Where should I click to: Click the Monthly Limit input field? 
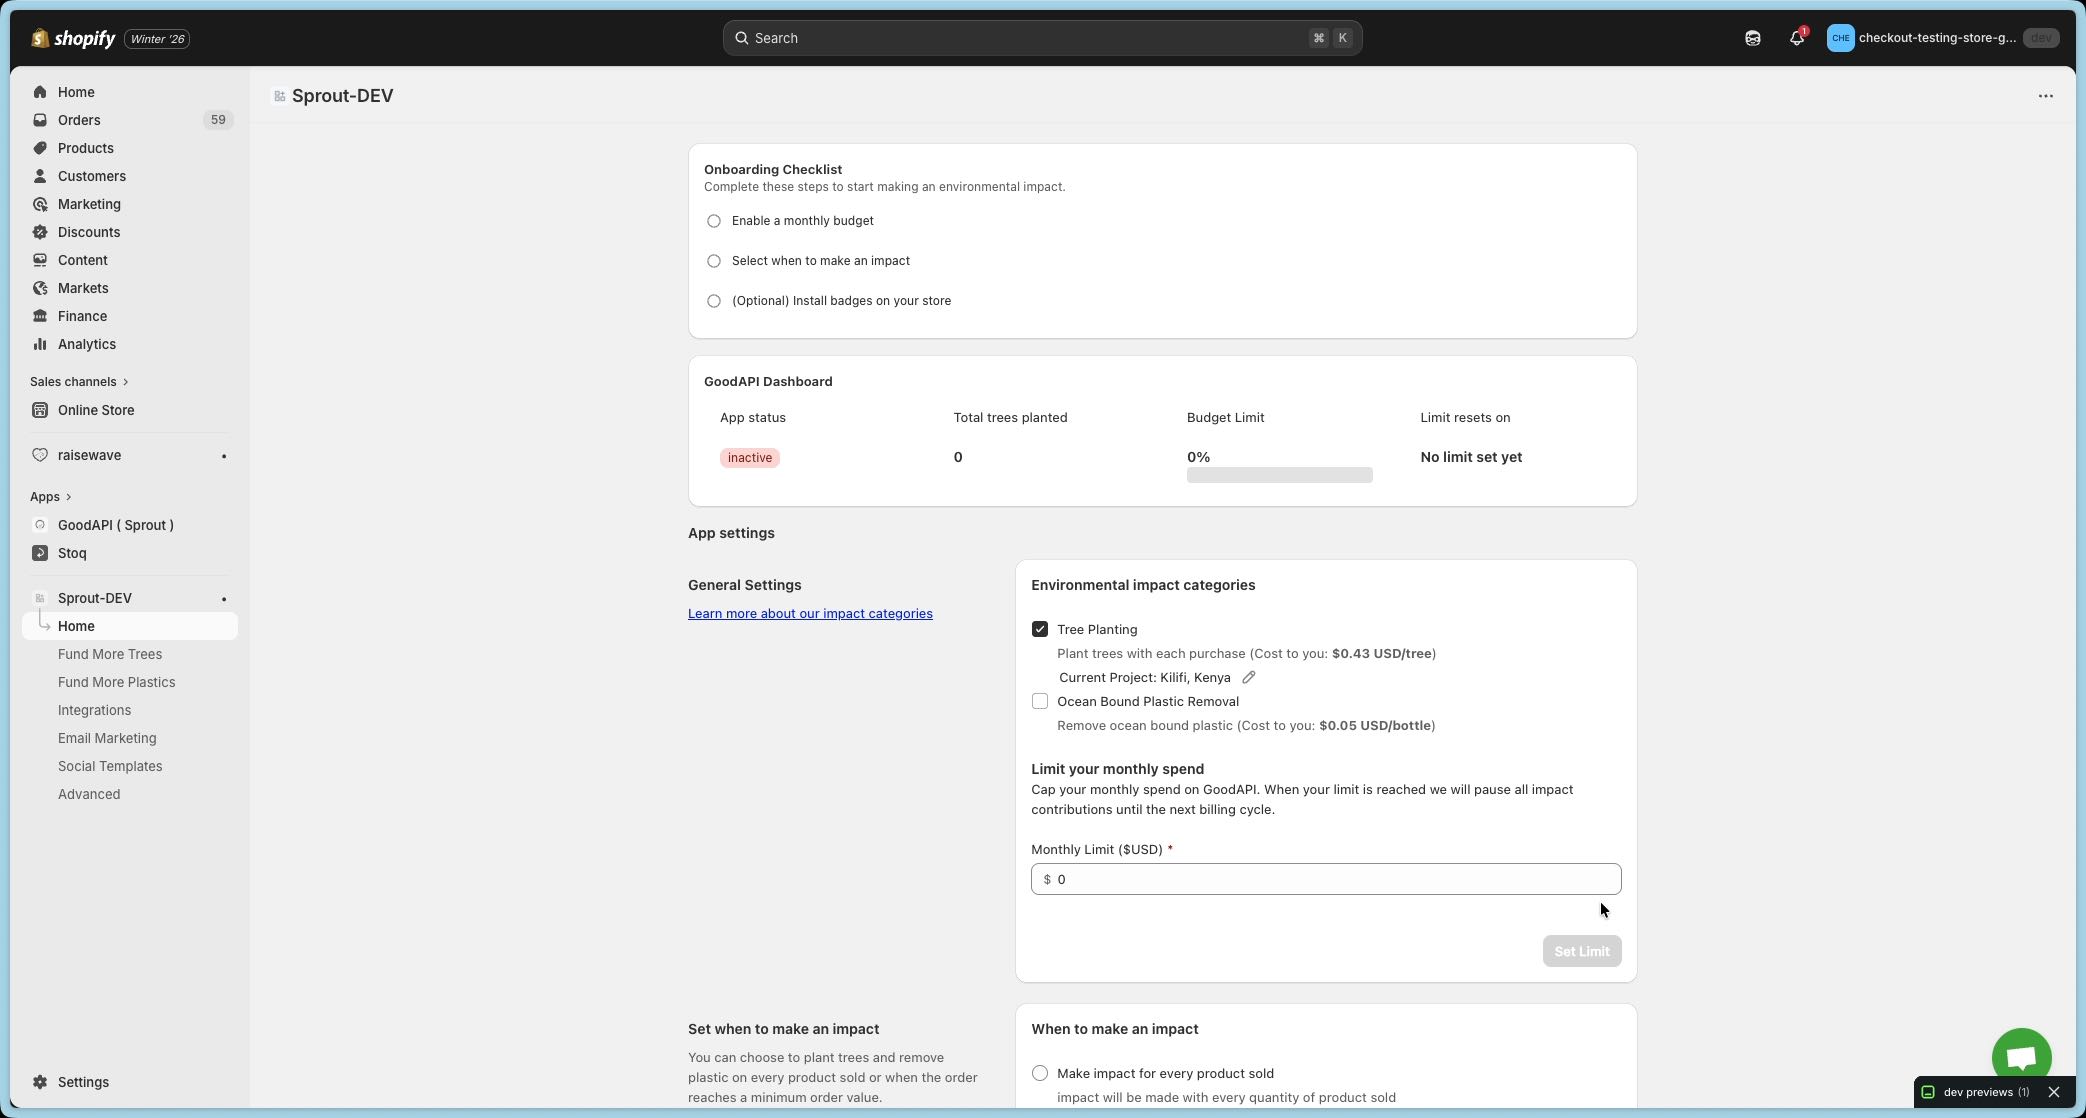(1325, 879)
